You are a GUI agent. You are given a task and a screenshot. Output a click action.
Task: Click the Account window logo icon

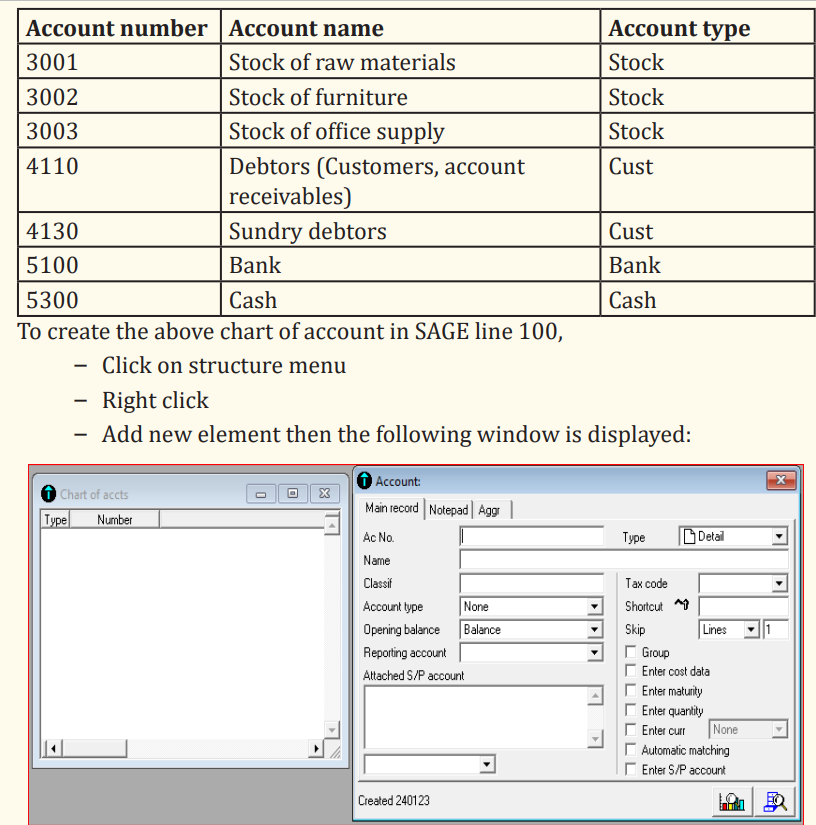click(x=364, y=480)
